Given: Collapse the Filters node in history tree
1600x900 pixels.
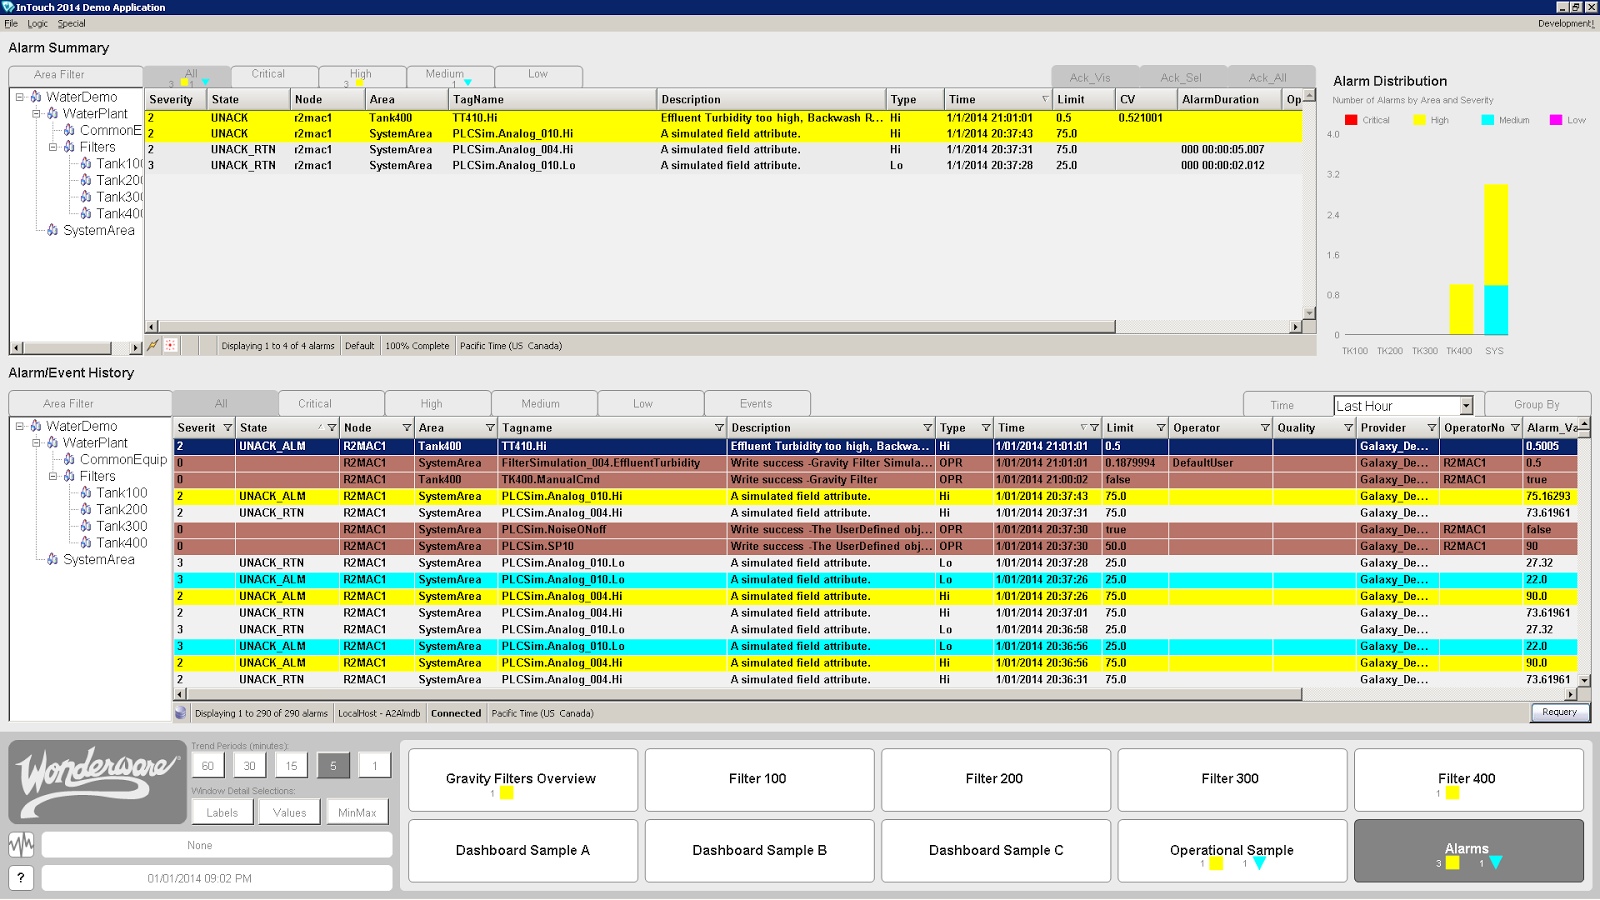Looking at the screenshot, I should click(x=53, y=476).
